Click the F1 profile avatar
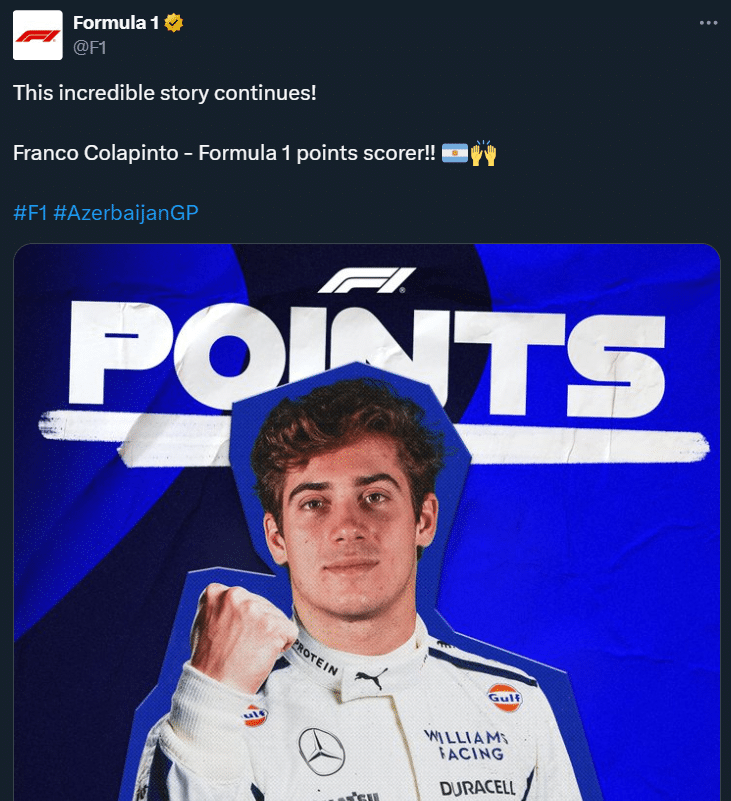 tap(38, 36)
